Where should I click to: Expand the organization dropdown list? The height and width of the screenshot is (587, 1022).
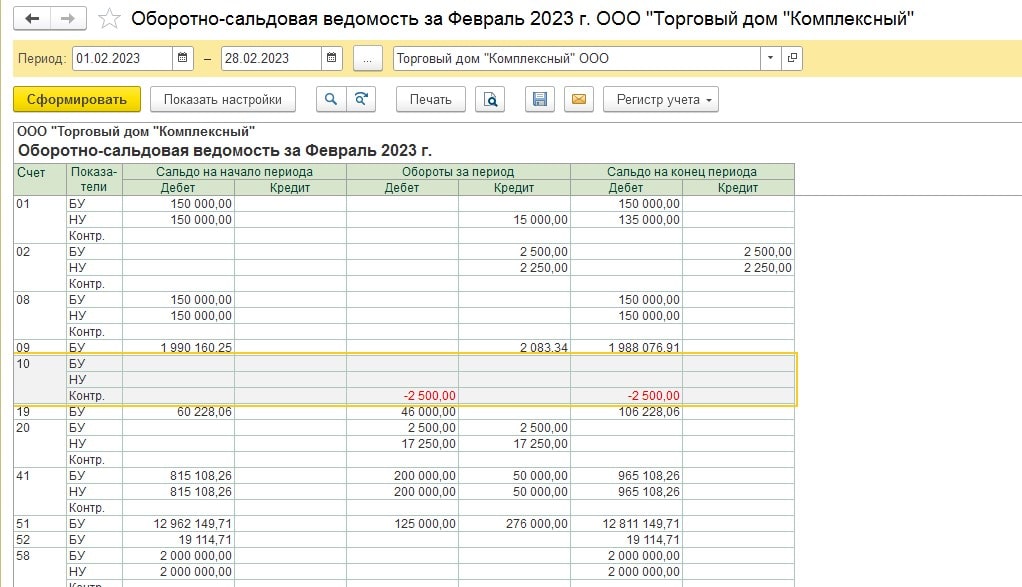770,58
